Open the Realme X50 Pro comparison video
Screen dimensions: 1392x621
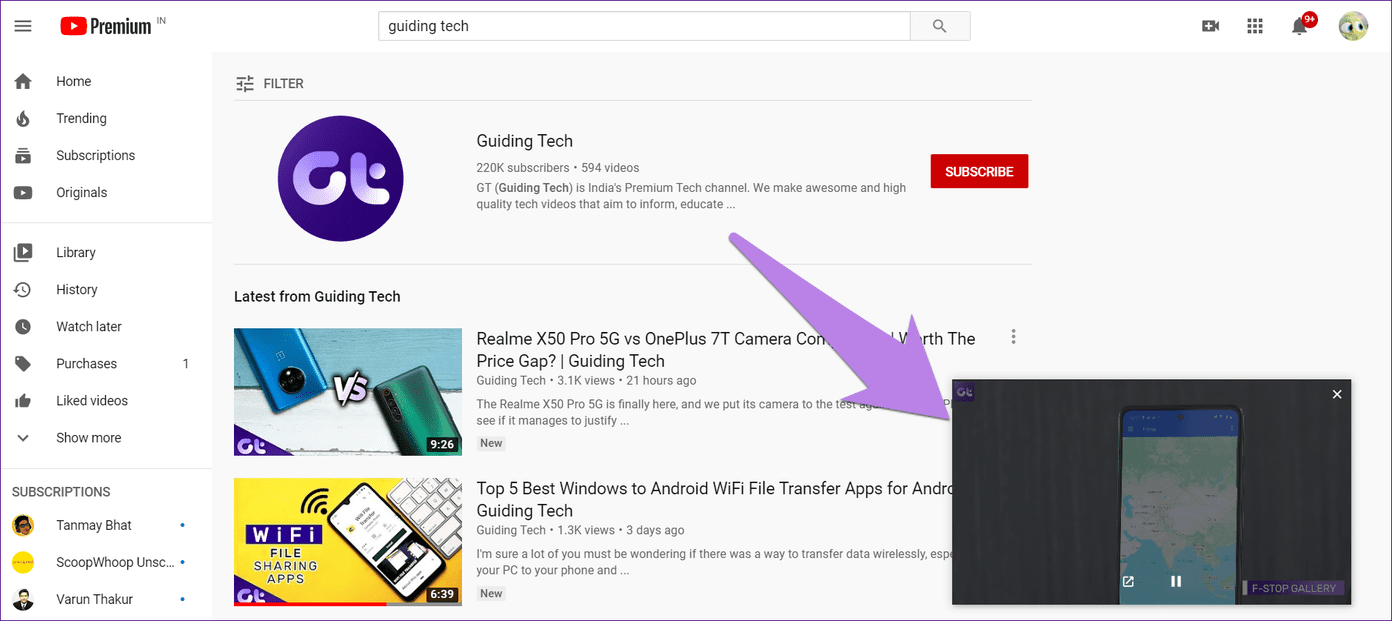[x=347, y=392]
